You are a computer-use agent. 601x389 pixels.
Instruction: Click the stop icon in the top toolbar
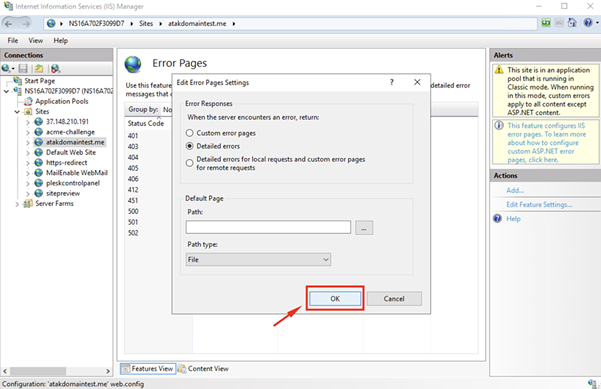pyautogui.click(x=559, y=23)
